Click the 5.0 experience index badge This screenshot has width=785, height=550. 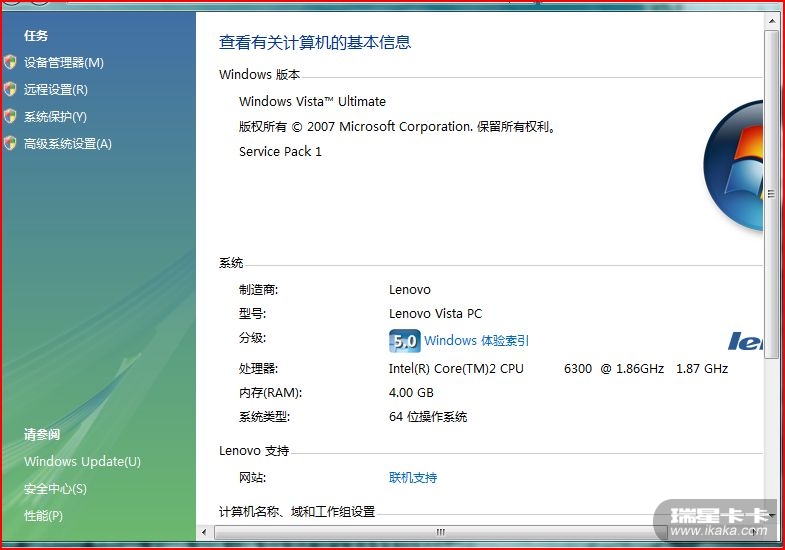point(405,341)
